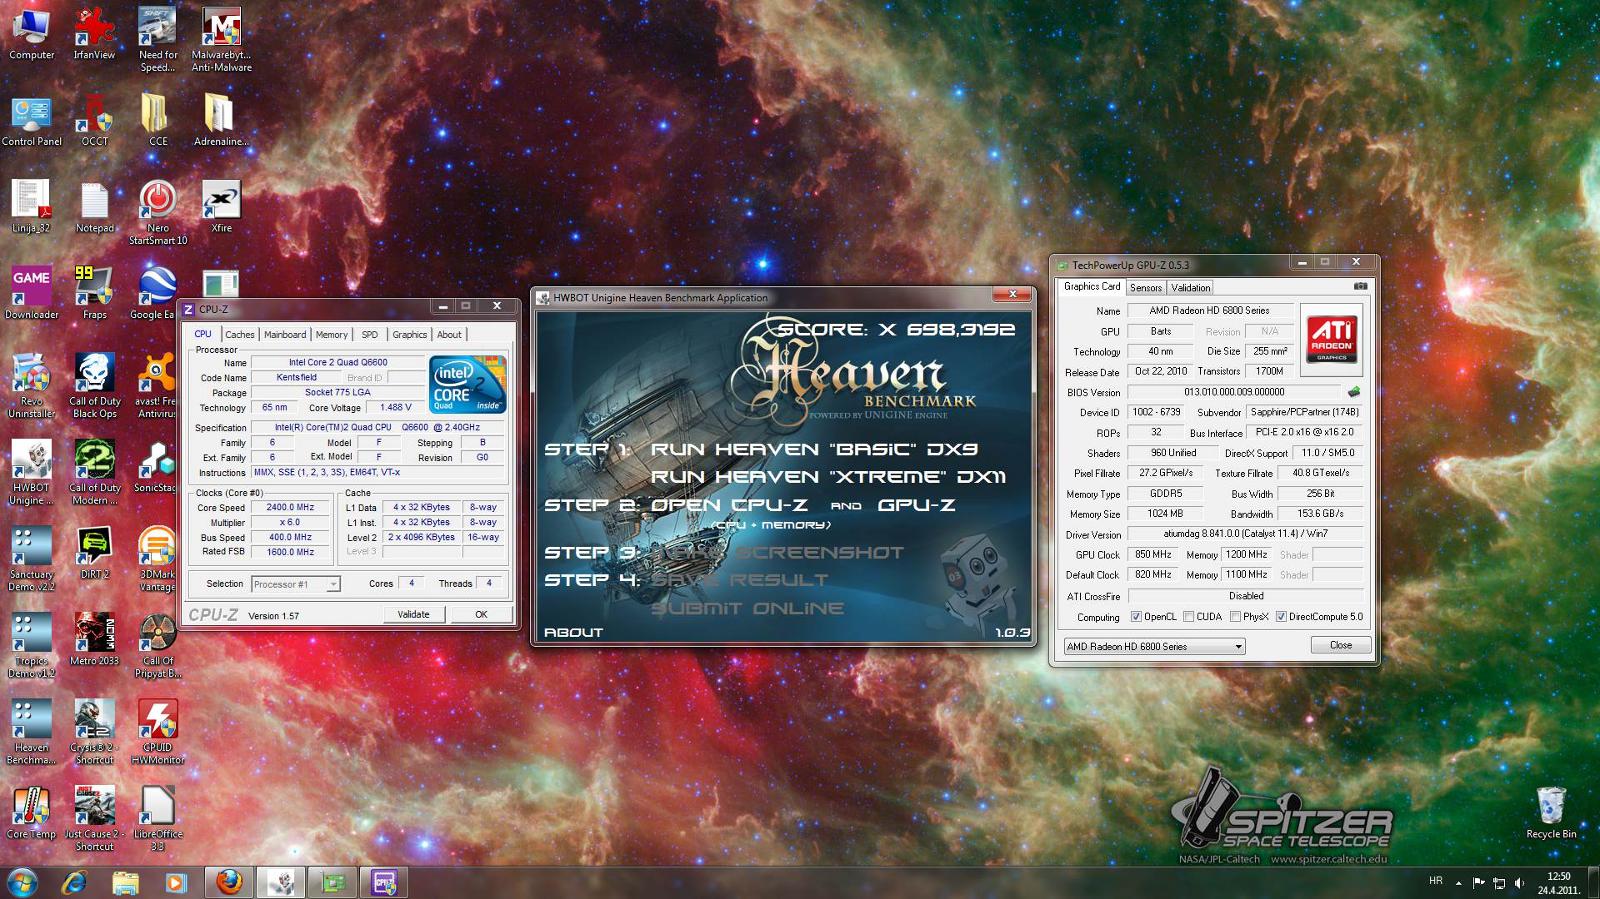This screenshot has width=1600, height=899.
Task: Open LibreOffice 3.3 desktop icon
Action: coord(157,817)
